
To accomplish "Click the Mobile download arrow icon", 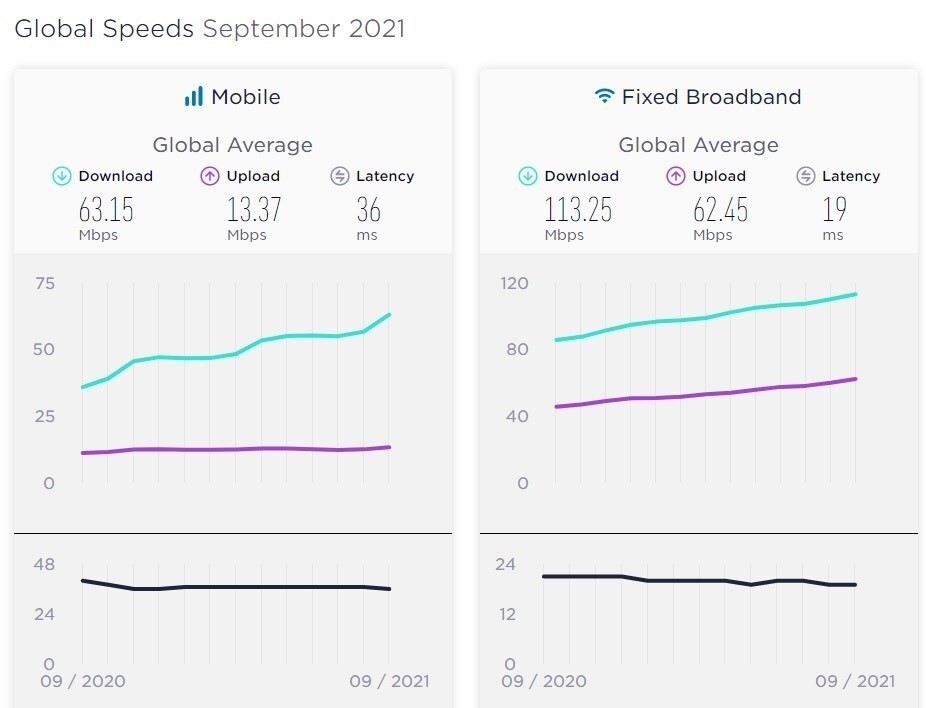I will [61, 176].
